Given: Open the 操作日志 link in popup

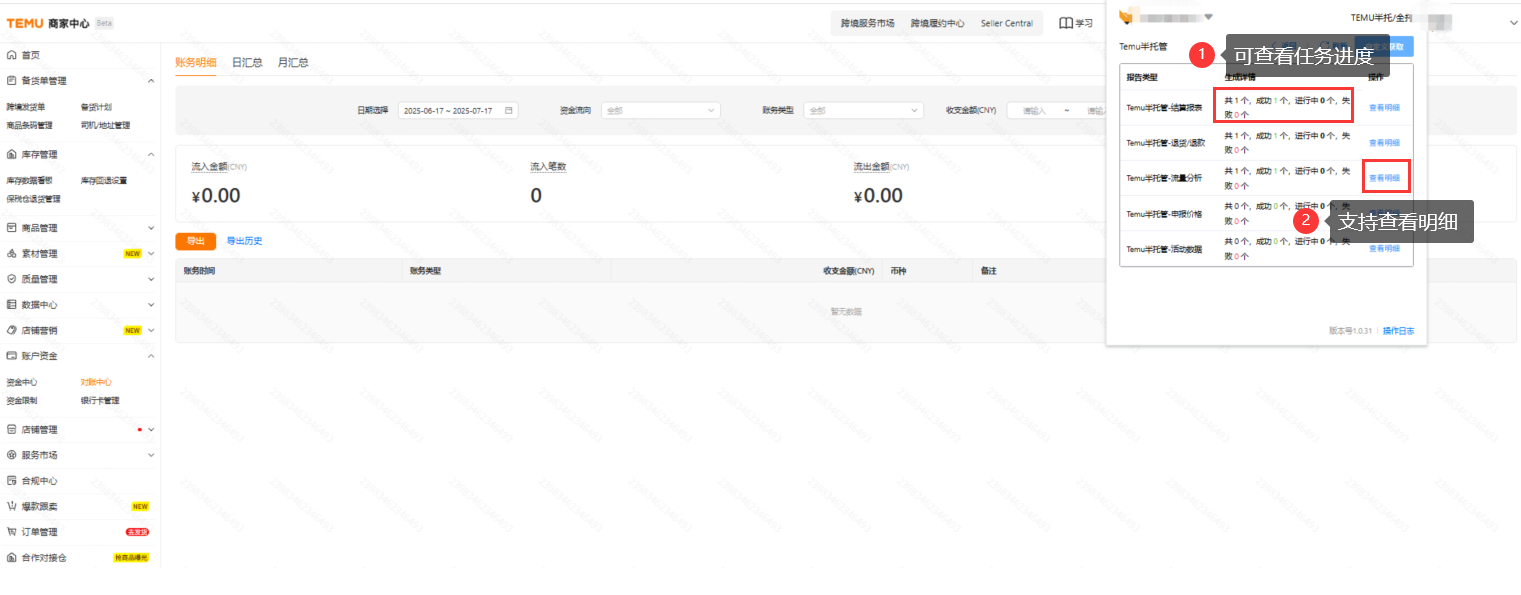Looking at the screenshot, I should pos(1398,330).
